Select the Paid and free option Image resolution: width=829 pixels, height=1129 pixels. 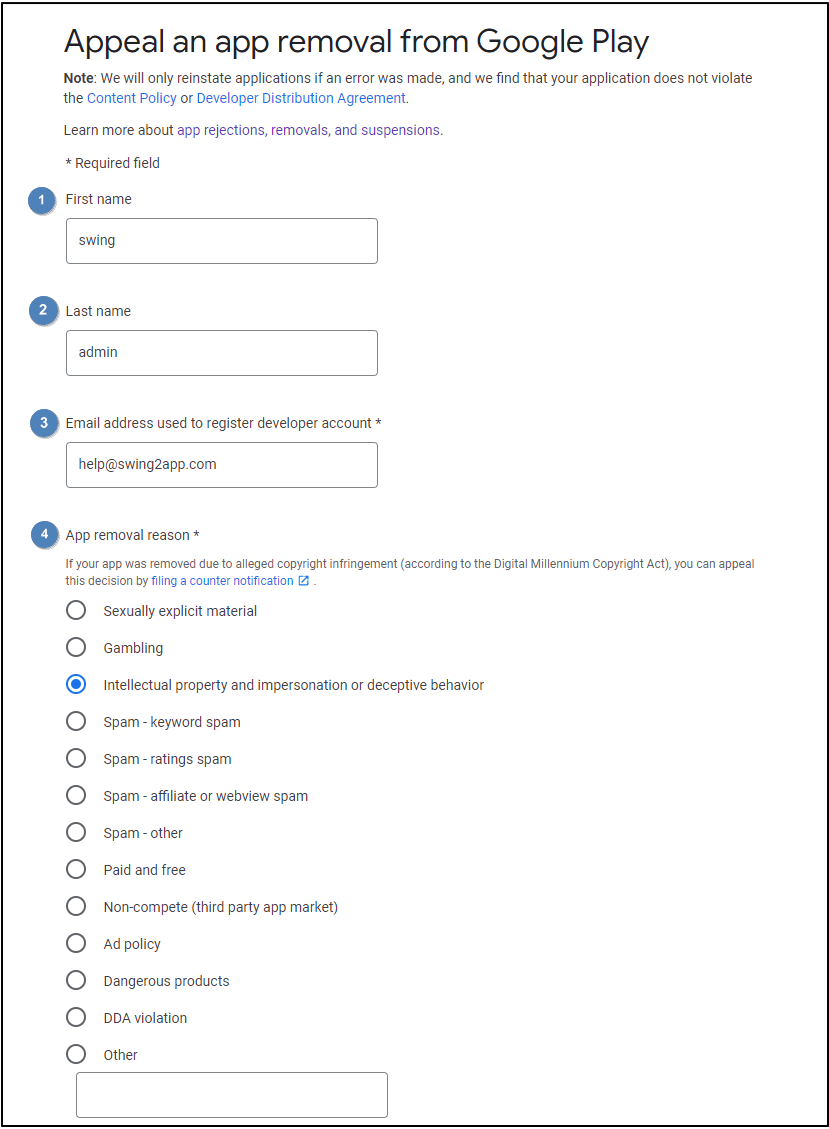coord(76,870)
